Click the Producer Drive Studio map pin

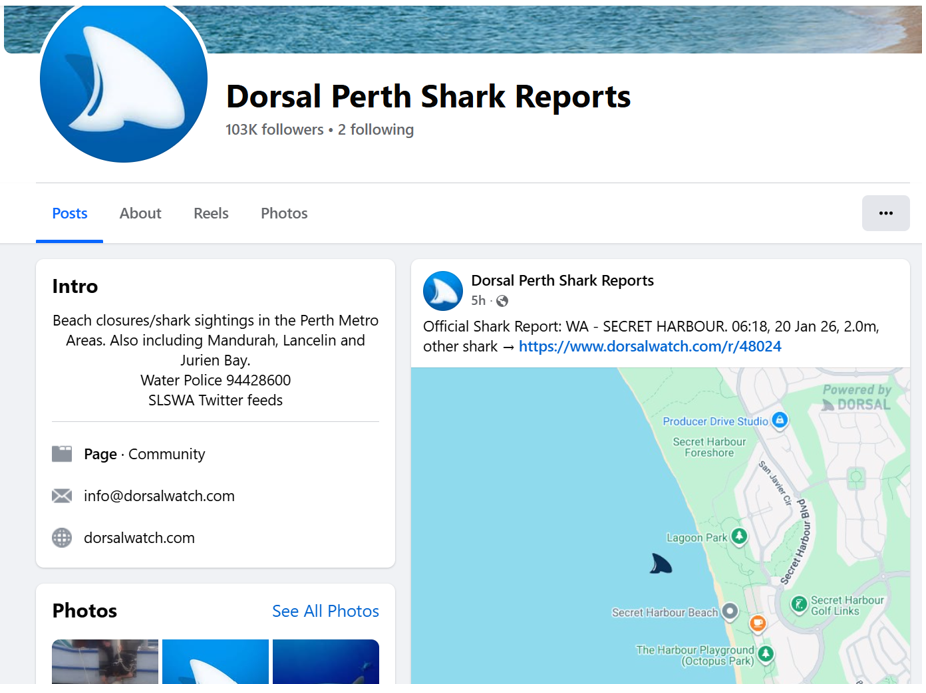pos(780,420)
